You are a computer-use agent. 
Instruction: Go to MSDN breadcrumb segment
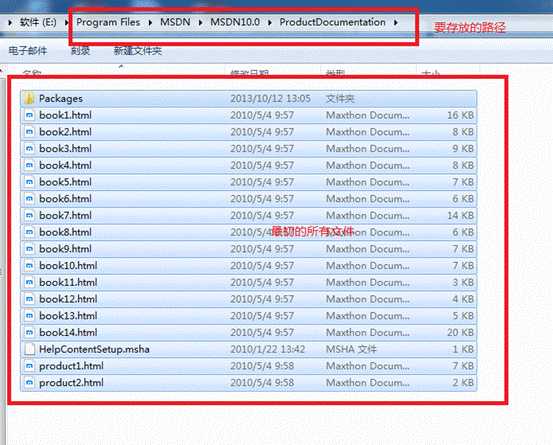(175, 22)
